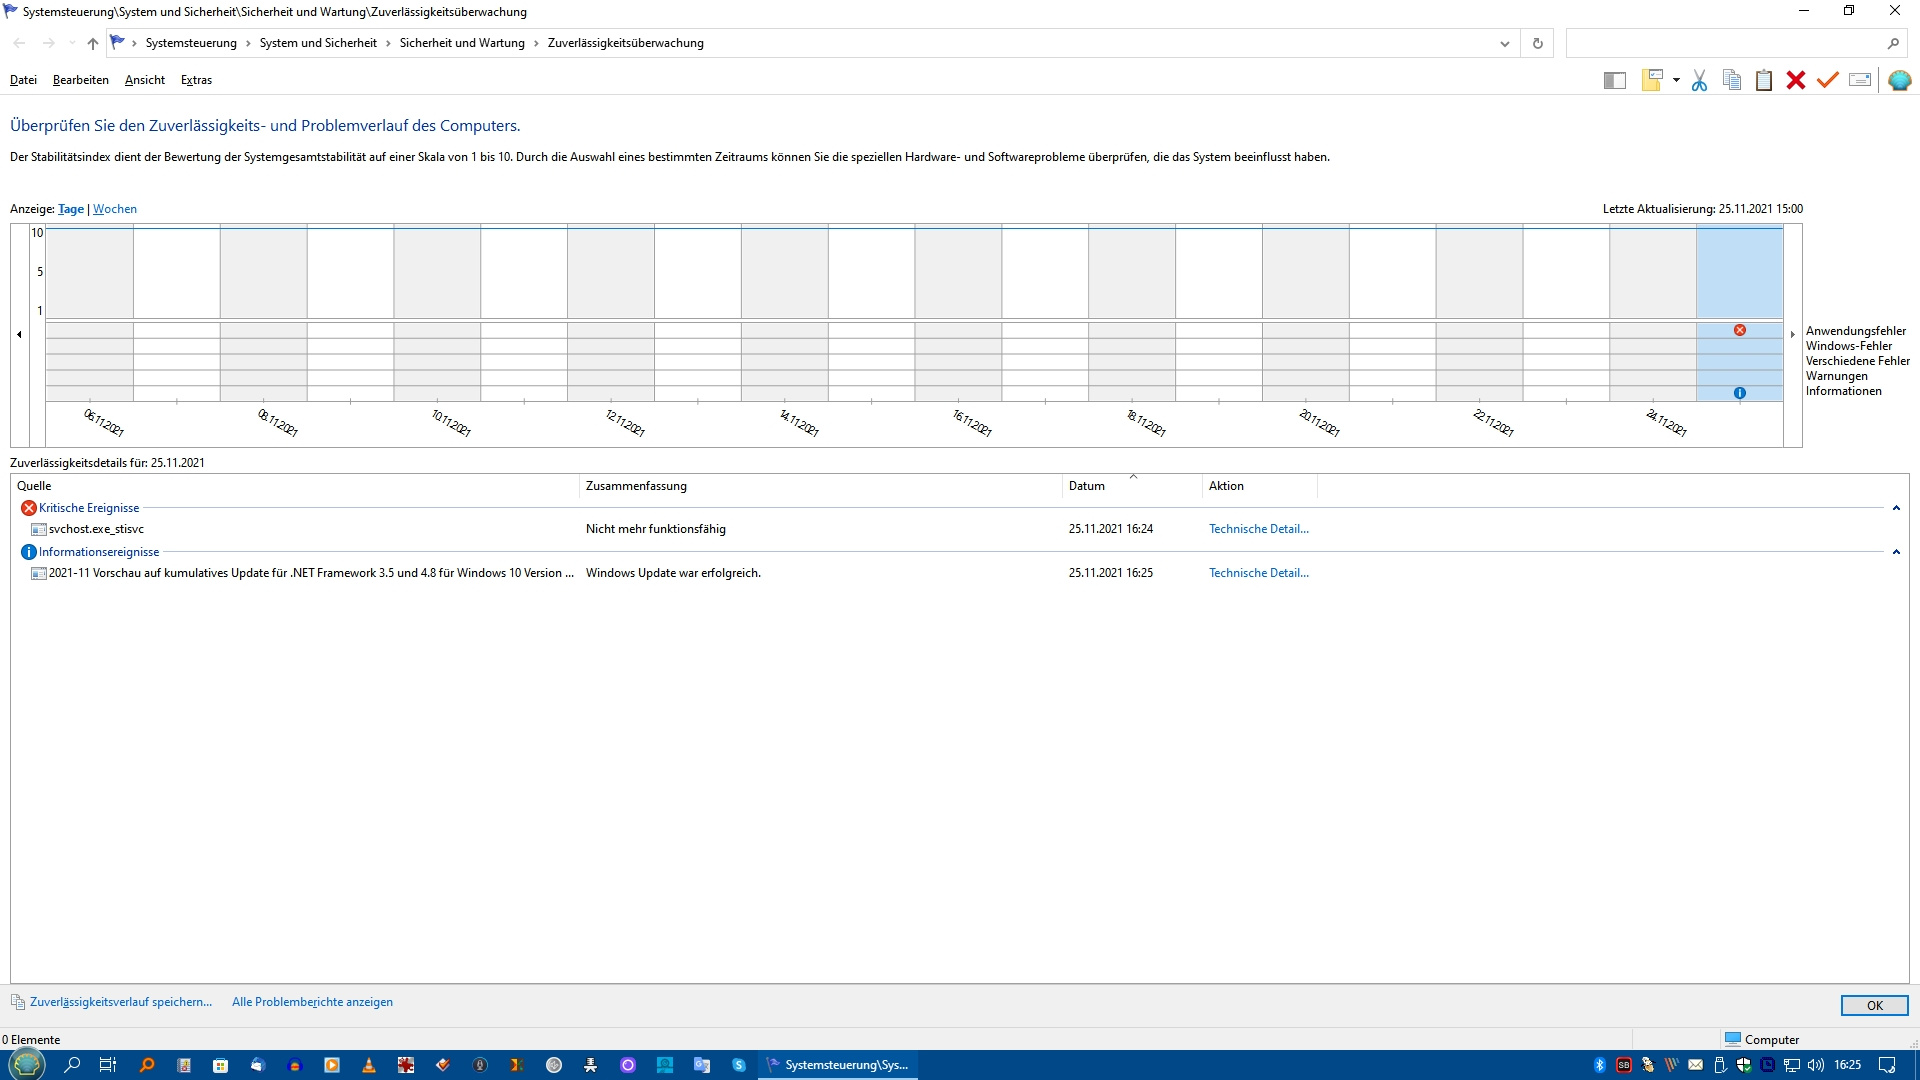Open Skype from the taskbar
This screenshot has width=1920, height=1080.
point(739,1065)
